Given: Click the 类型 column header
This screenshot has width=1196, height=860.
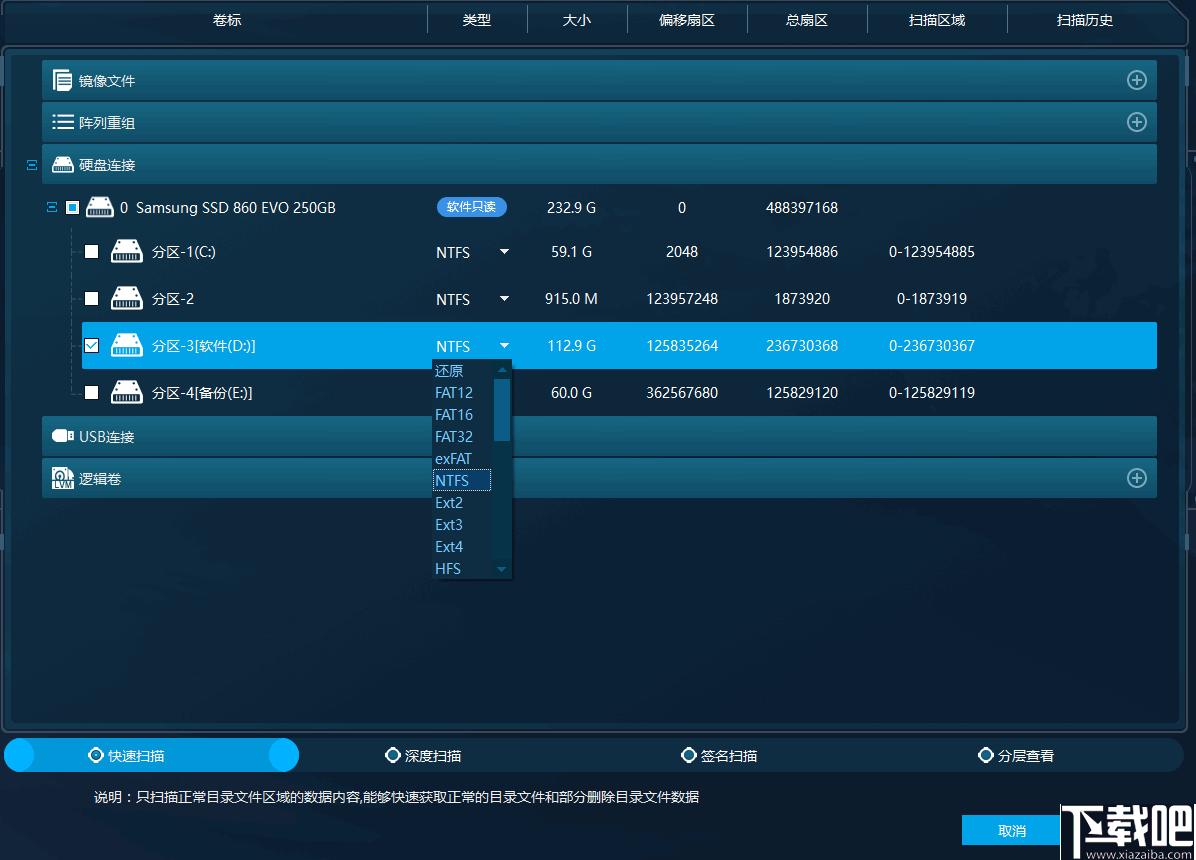Looking at the screenshot, I should click(476, 20).
